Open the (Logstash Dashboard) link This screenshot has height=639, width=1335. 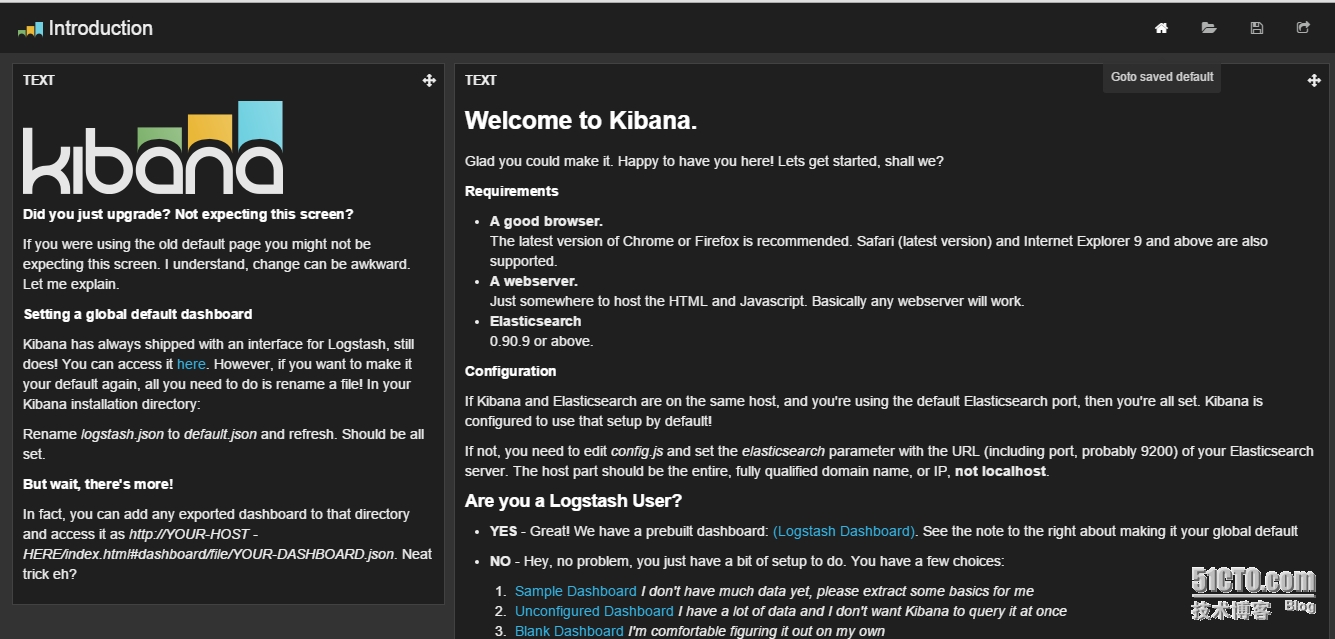coord(844,531)
